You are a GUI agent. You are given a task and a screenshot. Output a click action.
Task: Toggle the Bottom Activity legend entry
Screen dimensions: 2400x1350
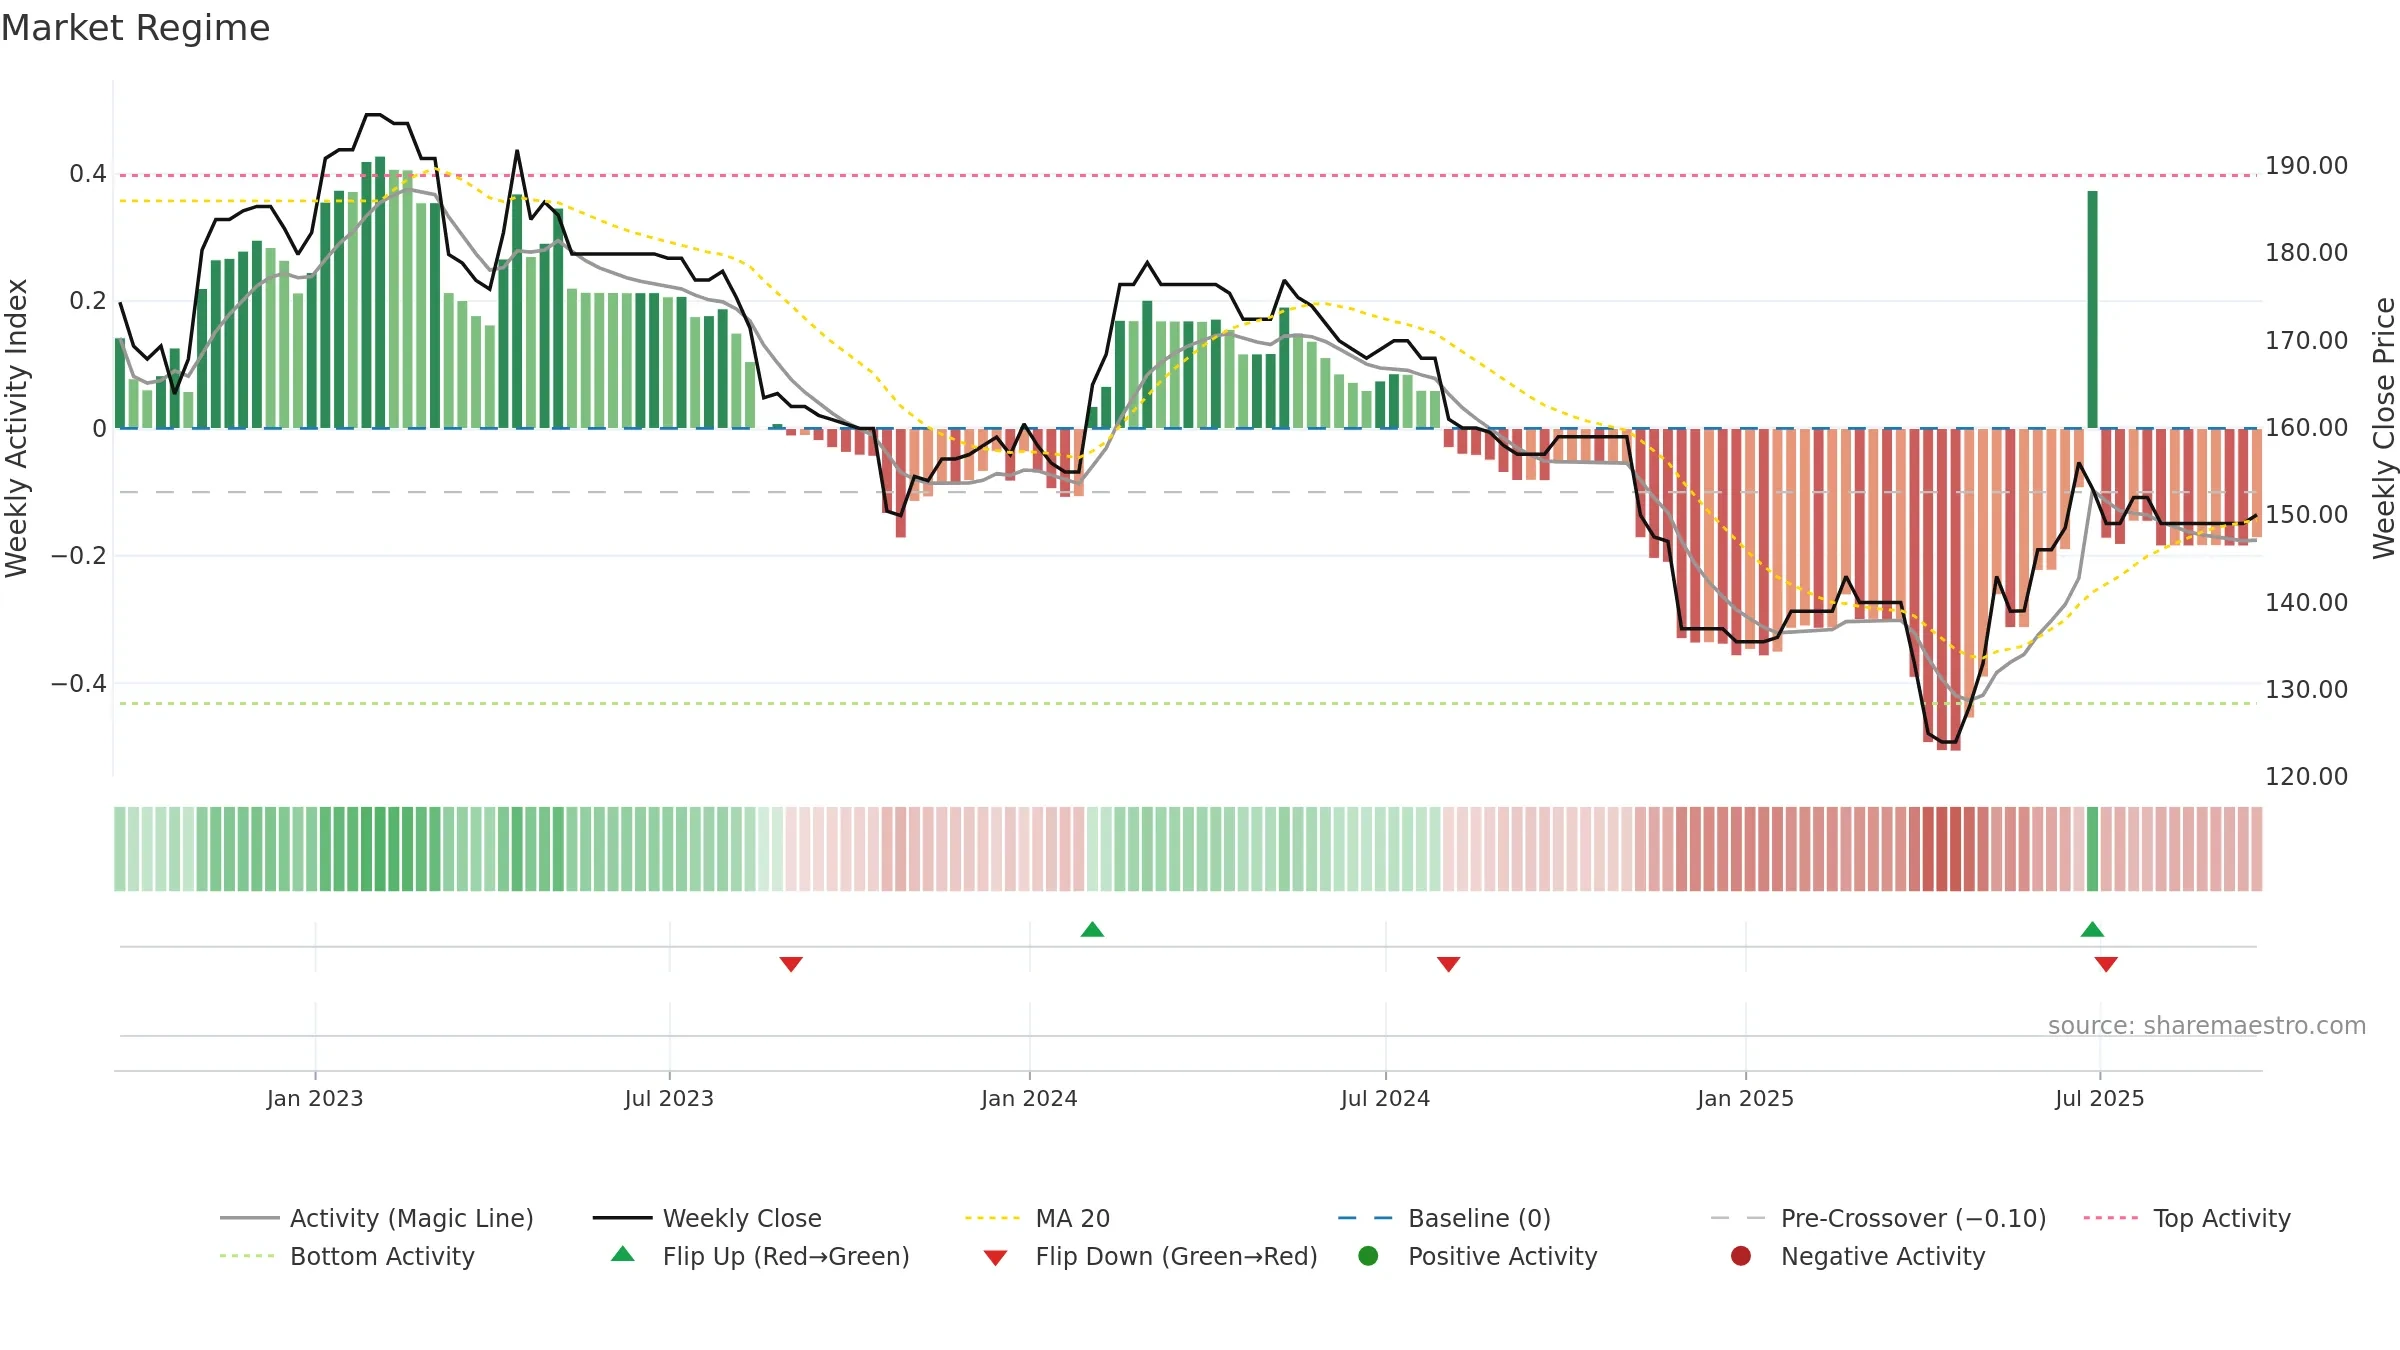tap(347, 1256)
